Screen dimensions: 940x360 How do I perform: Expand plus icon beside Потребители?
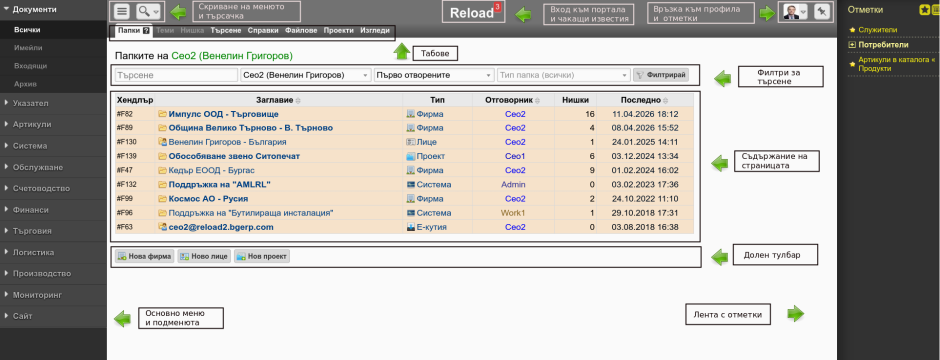point(852,45)
